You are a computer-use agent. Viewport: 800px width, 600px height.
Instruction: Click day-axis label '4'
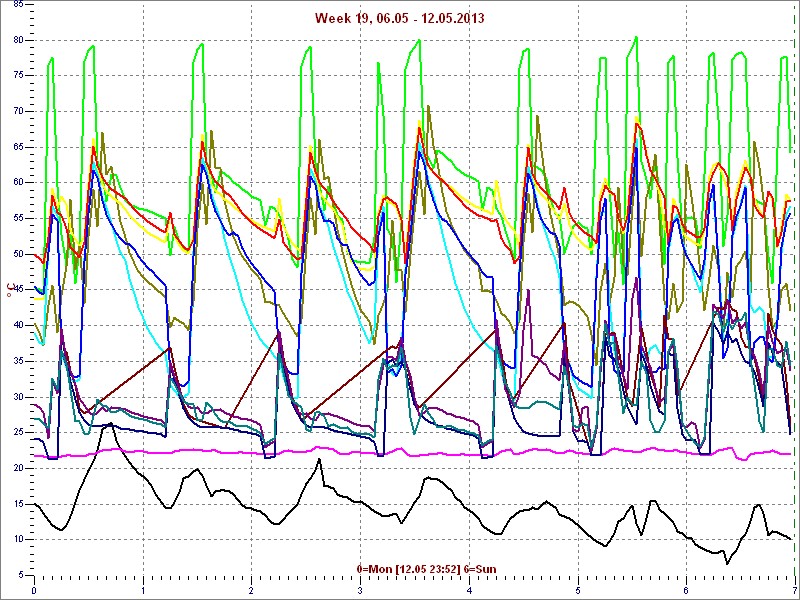469,591
